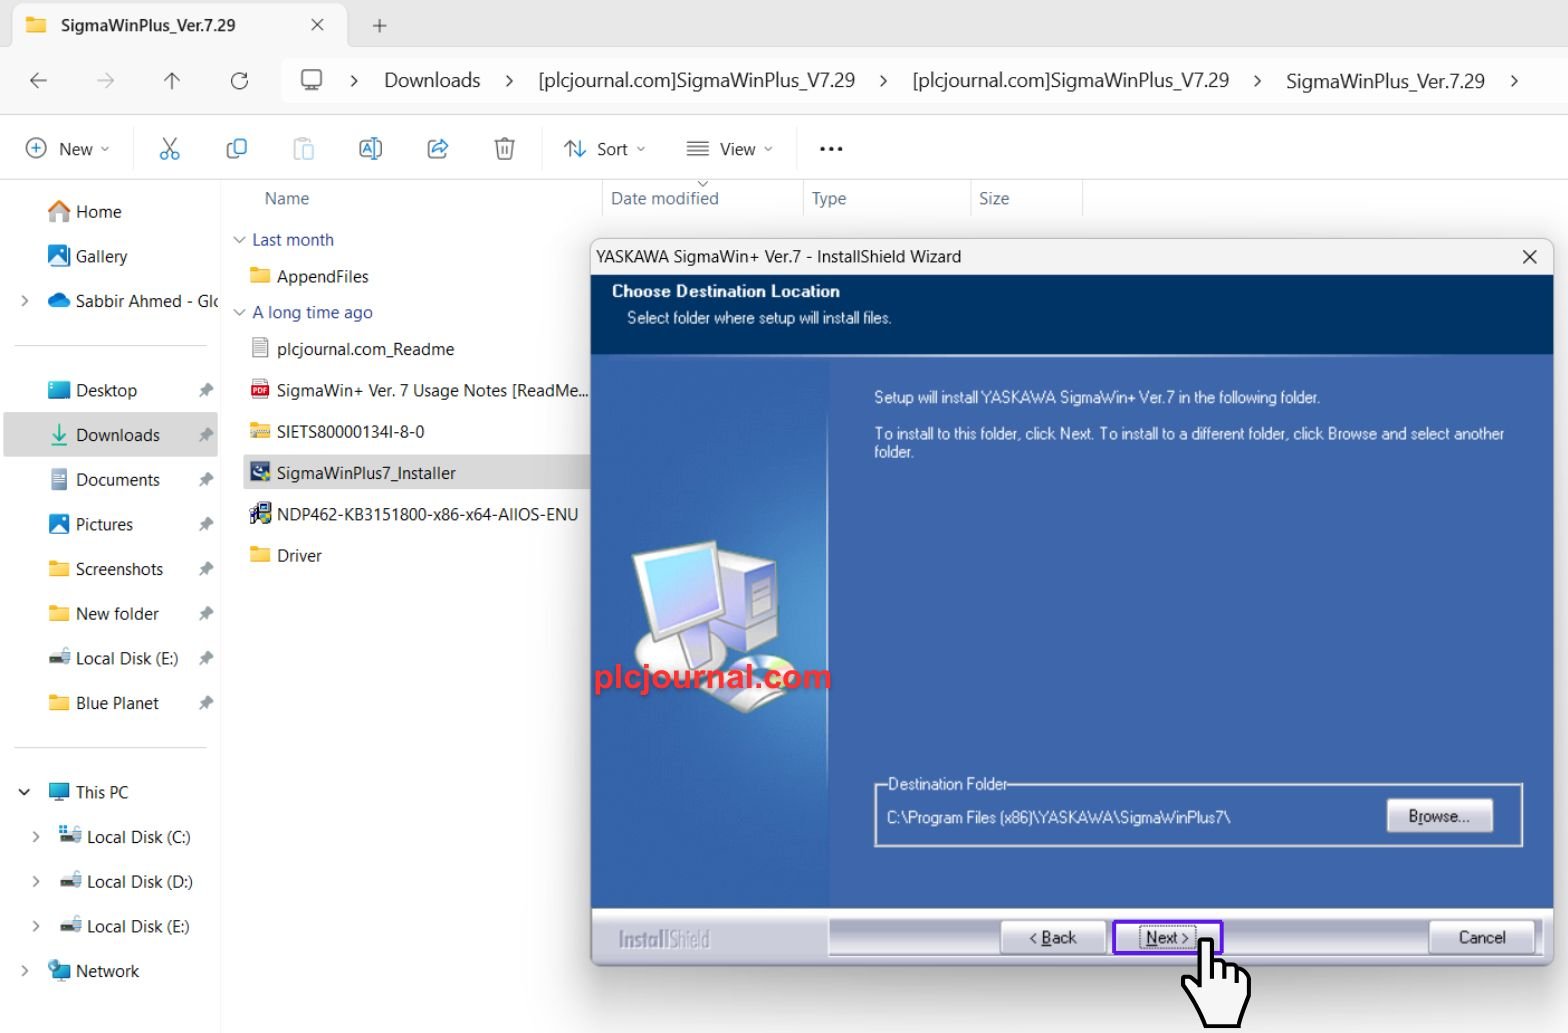The height and width of the screenshot is (1033, 1568).
Task: Expand Local Disk (E:) under This PC
Action: click(36, 926)
